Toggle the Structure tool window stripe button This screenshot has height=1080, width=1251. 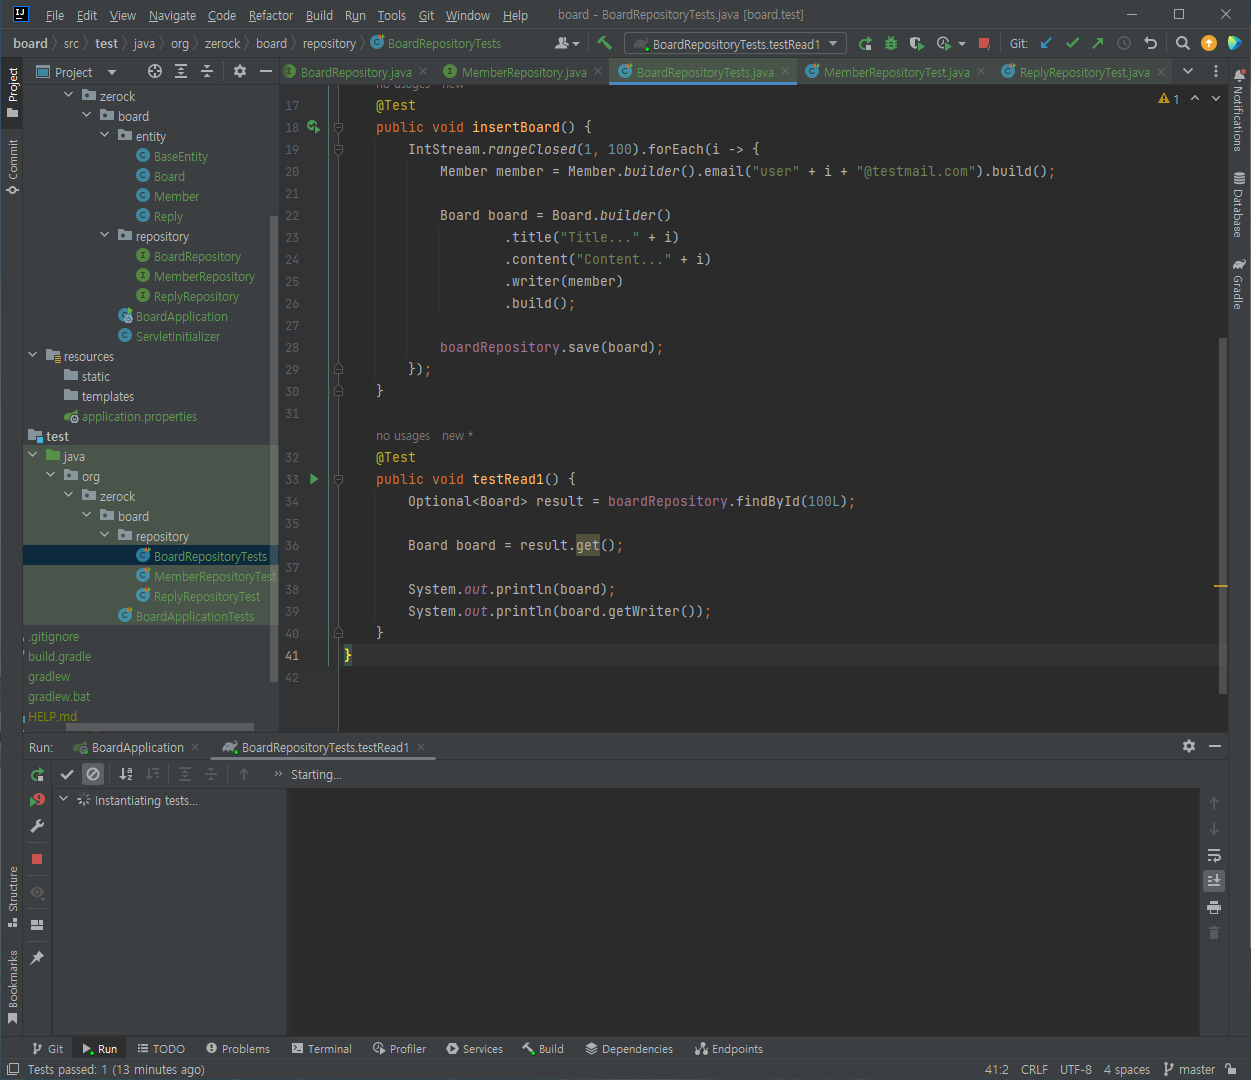pyautogui.click(x=13, y=896)
